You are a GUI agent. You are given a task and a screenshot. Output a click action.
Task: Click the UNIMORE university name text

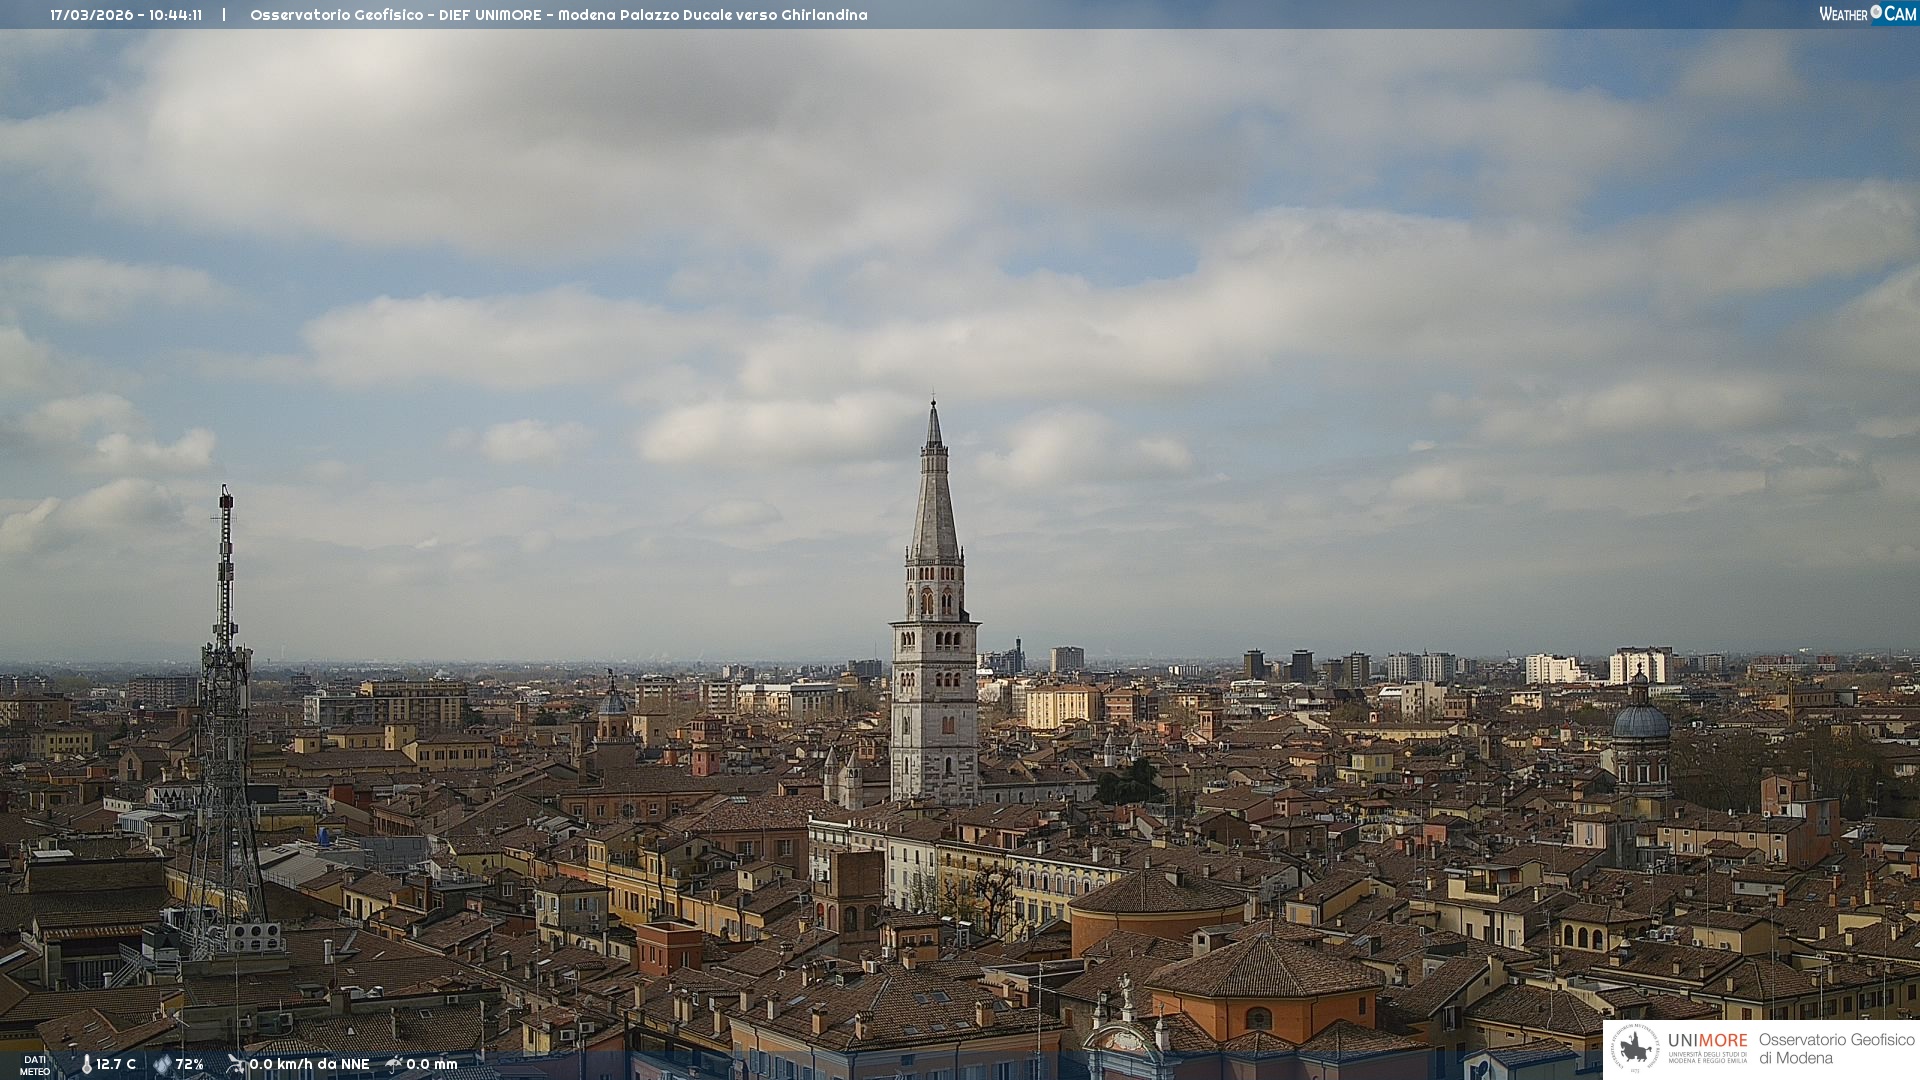pos(1707,1041)
